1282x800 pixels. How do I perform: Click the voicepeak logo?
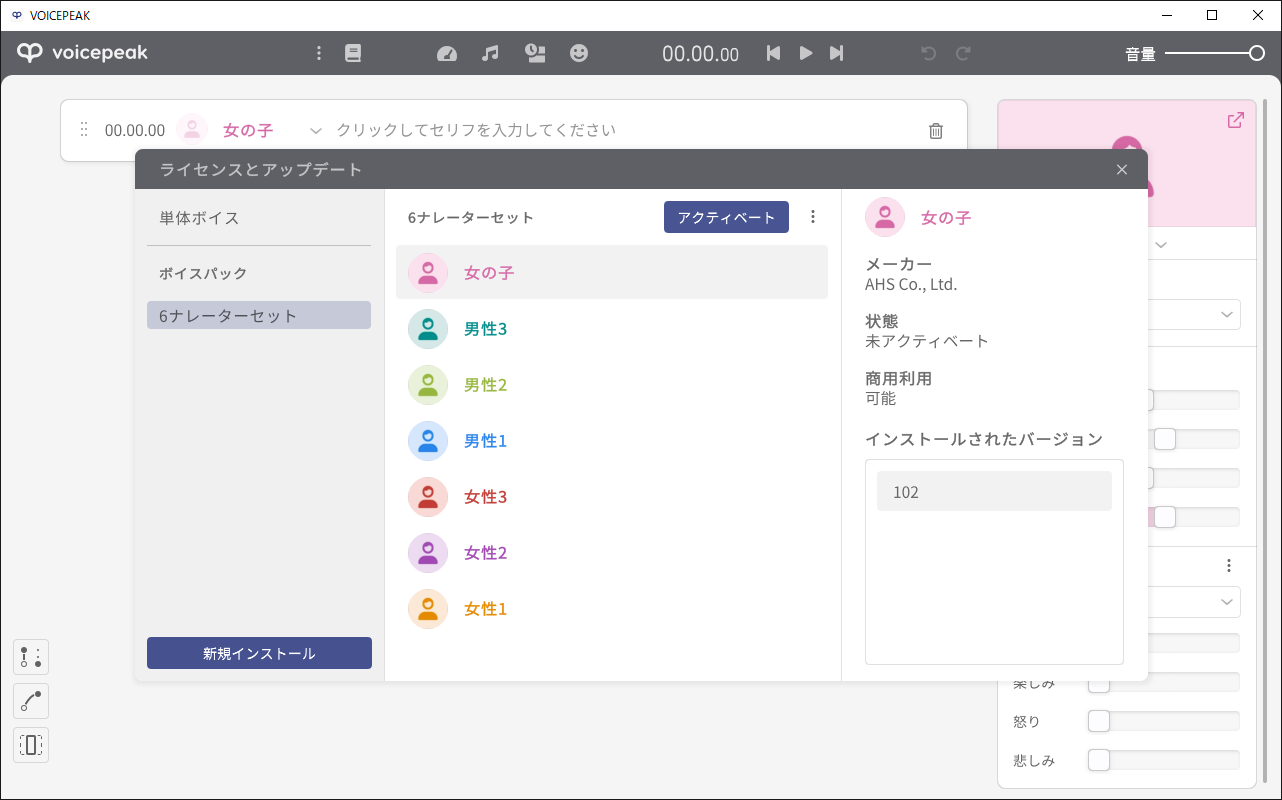click(82, 53)
